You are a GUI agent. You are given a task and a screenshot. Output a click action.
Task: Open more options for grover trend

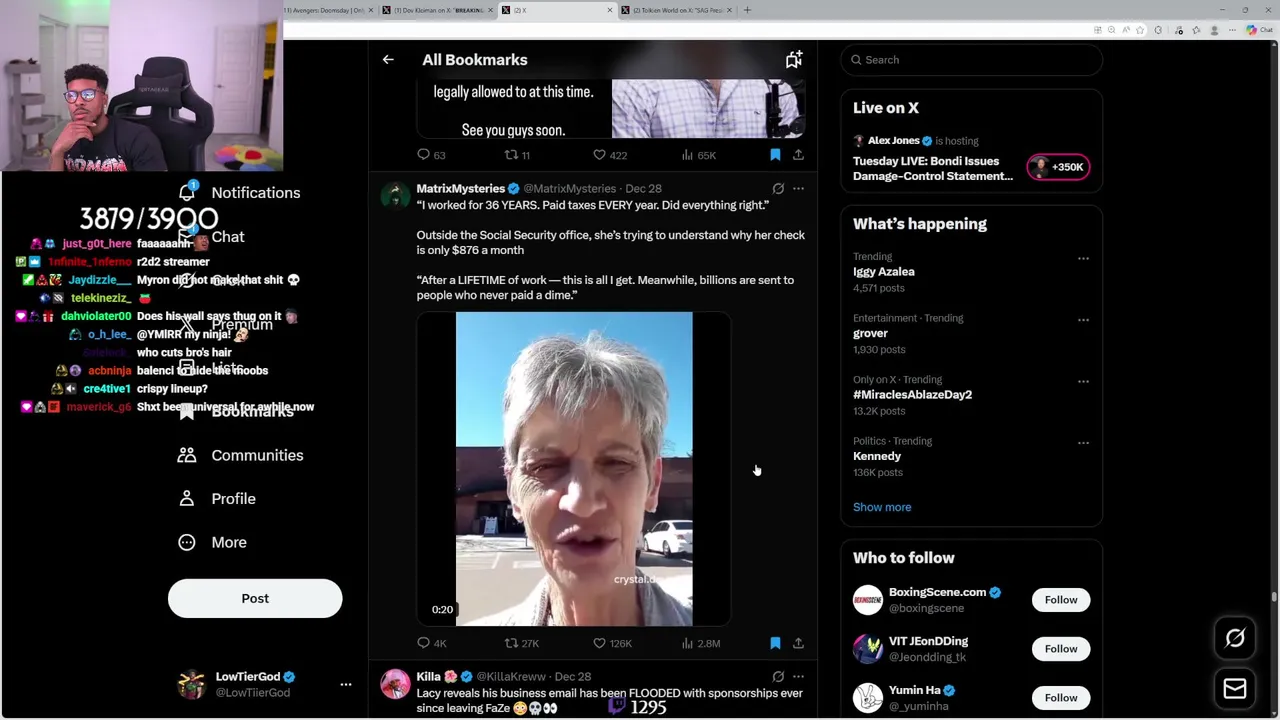click(x=1083, y=320)
